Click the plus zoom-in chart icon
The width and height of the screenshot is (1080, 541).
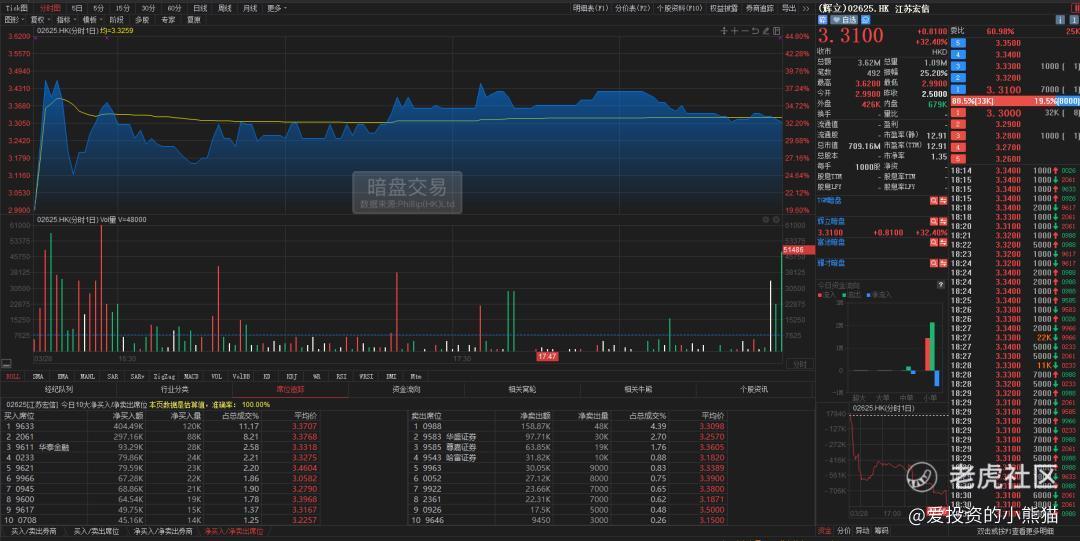(734, 31)
